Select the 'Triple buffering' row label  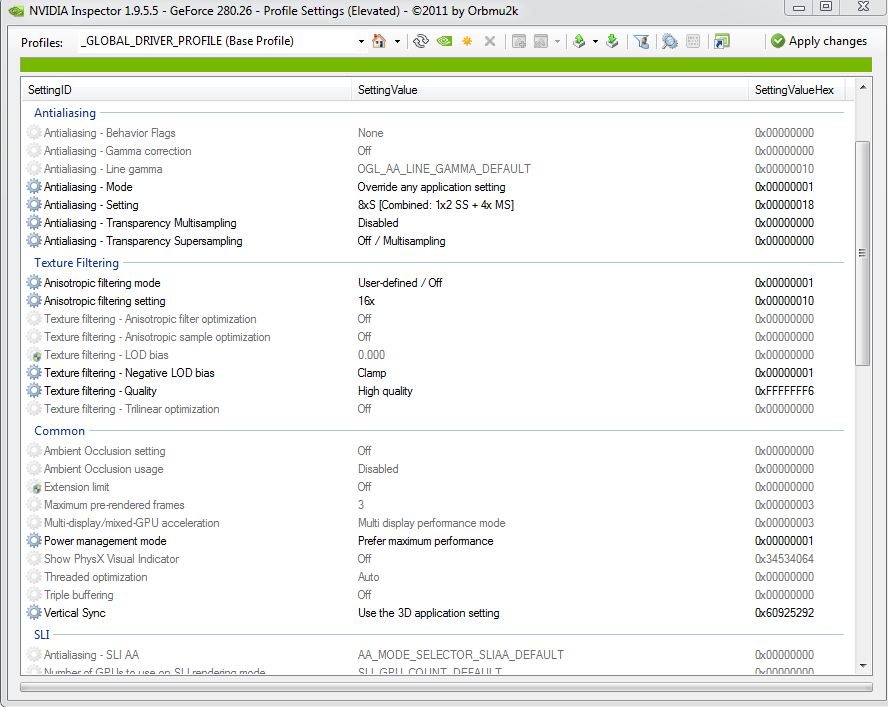(78, 595)
